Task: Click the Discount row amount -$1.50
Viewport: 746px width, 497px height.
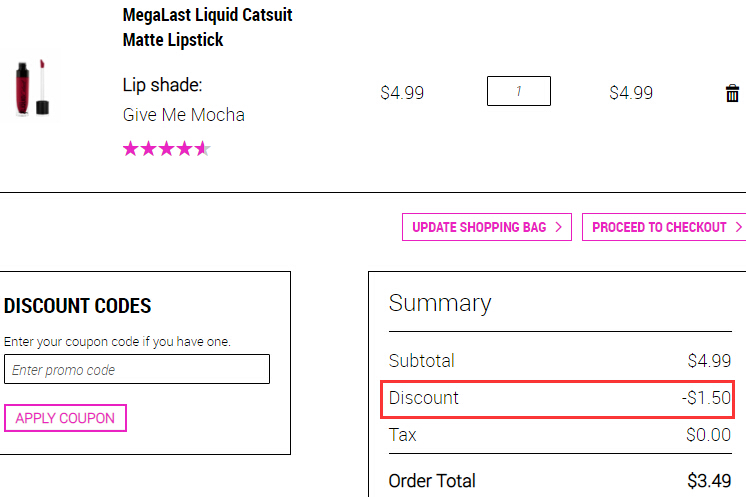Action: [706, 398]
